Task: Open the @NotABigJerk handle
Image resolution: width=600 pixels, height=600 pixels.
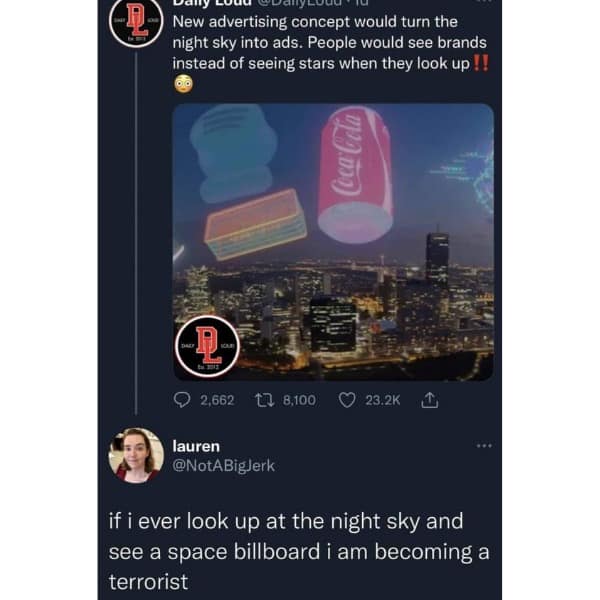Action: tap(223, 466)
